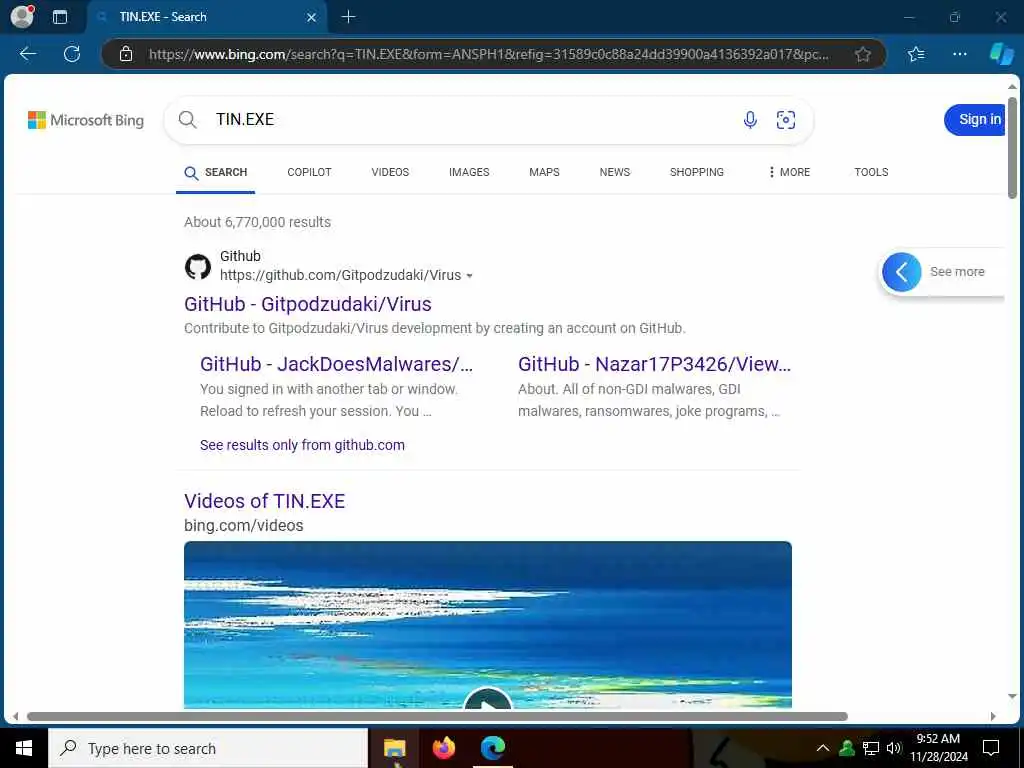Viewport: 1024px width, 768px height.
Task: Click the horizontal page scrollbar
Action: point(437,716)
